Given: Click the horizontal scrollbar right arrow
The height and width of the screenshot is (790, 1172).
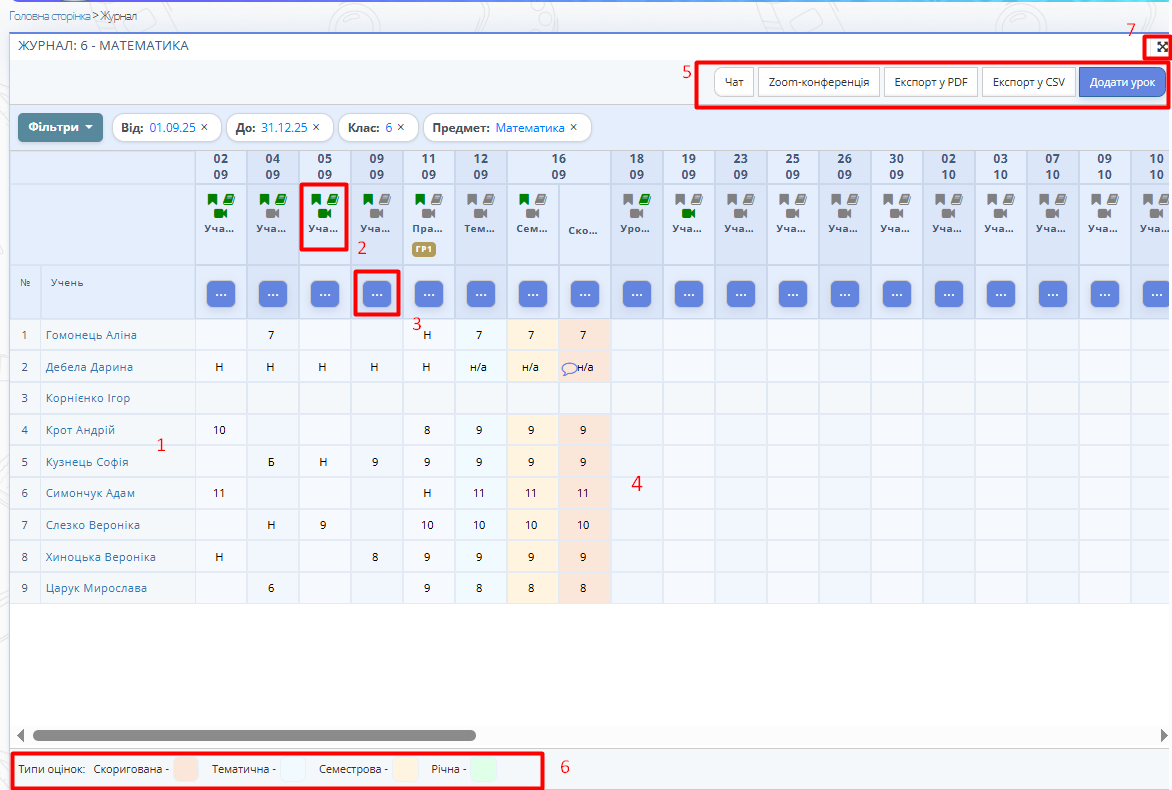Looking at the screenshot, I should coord(1164,735).
